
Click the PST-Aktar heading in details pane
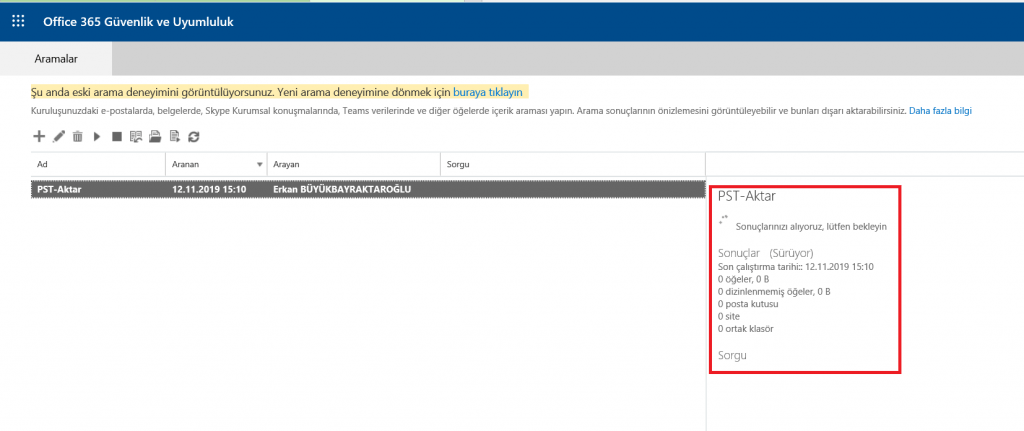(746, 196)
